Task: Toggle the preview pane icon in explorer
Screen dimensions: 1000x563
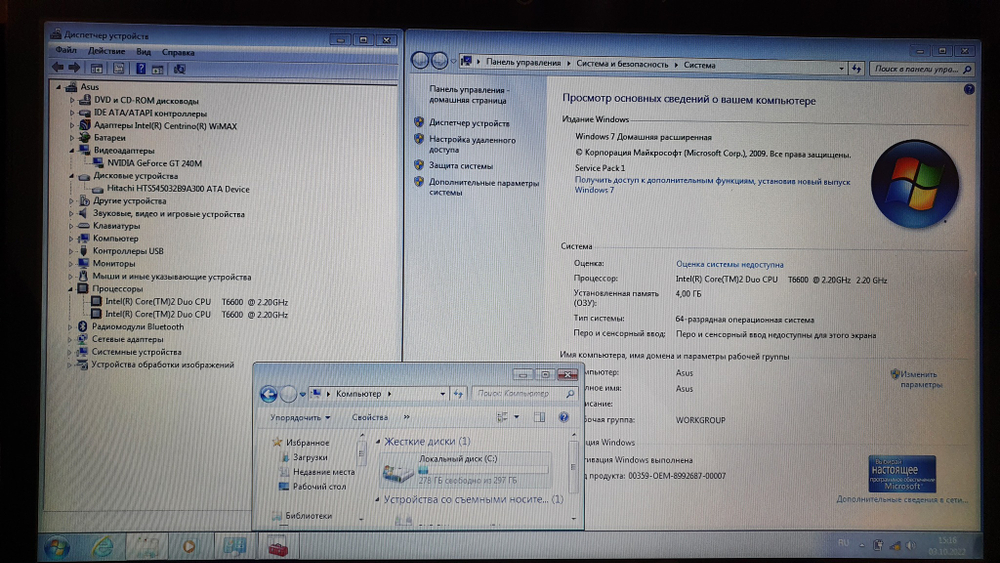Action: (x=539, y=417)
